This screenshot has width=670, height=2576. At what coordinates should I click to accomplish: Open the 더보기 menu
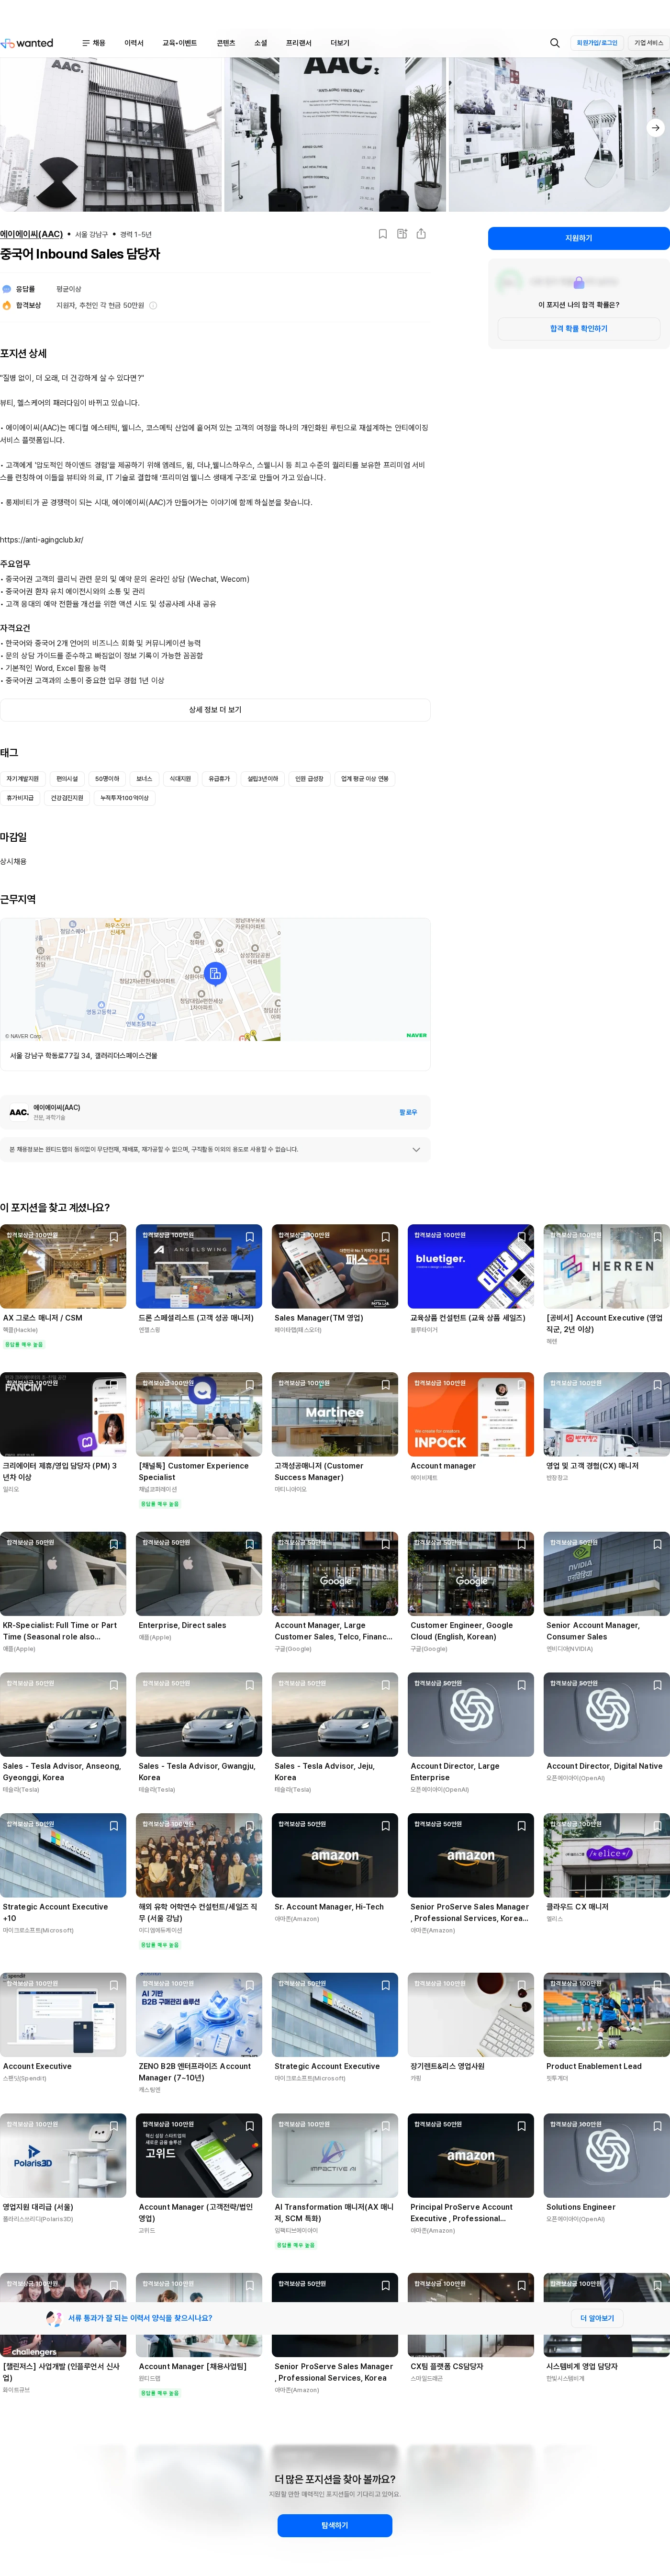point(340,43)
